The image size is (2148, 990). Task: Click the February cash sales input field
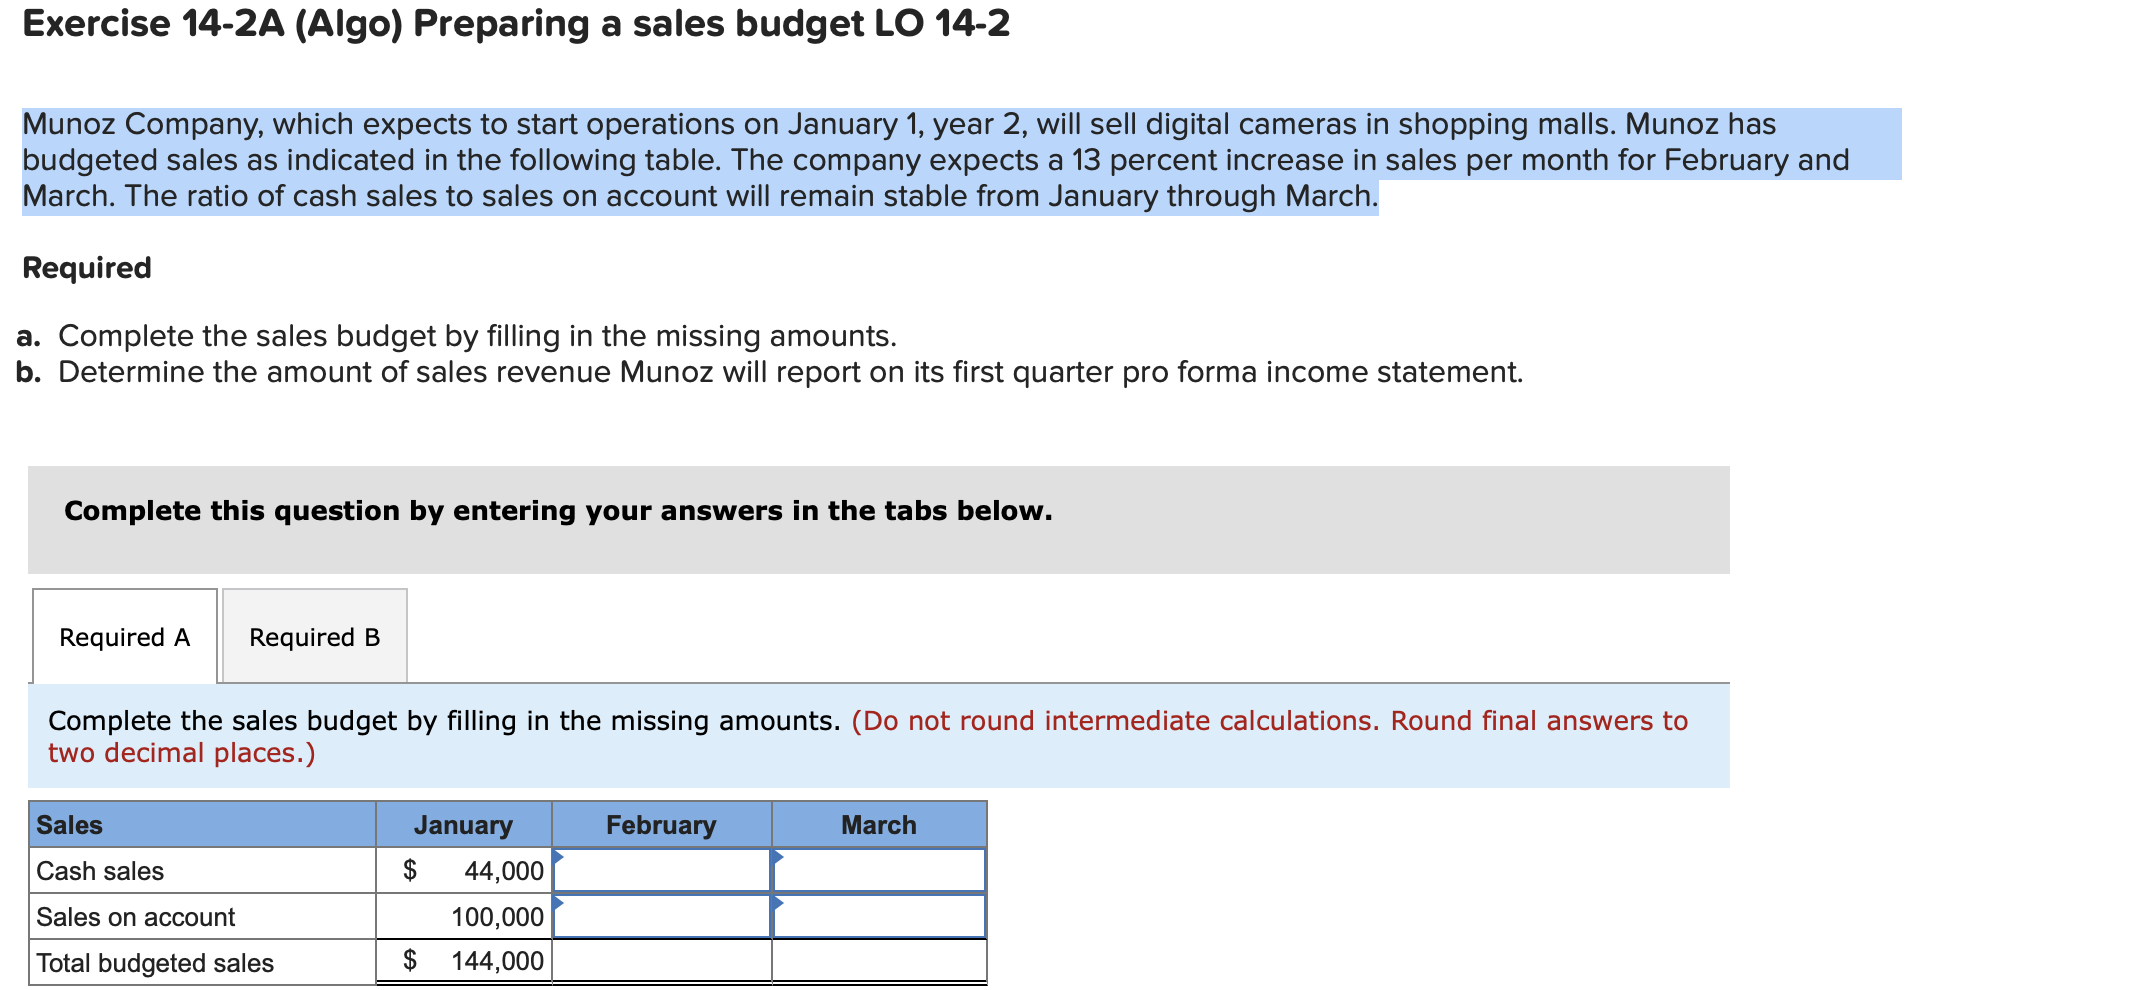click(665, 870)
